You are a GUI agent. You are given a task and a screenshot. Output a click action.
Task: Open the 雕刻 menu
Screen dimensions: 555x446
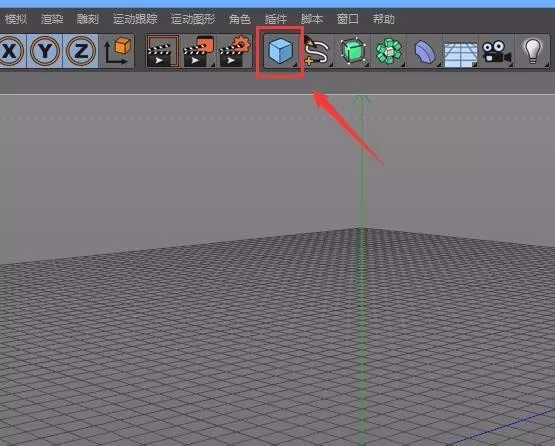point(88,19)
